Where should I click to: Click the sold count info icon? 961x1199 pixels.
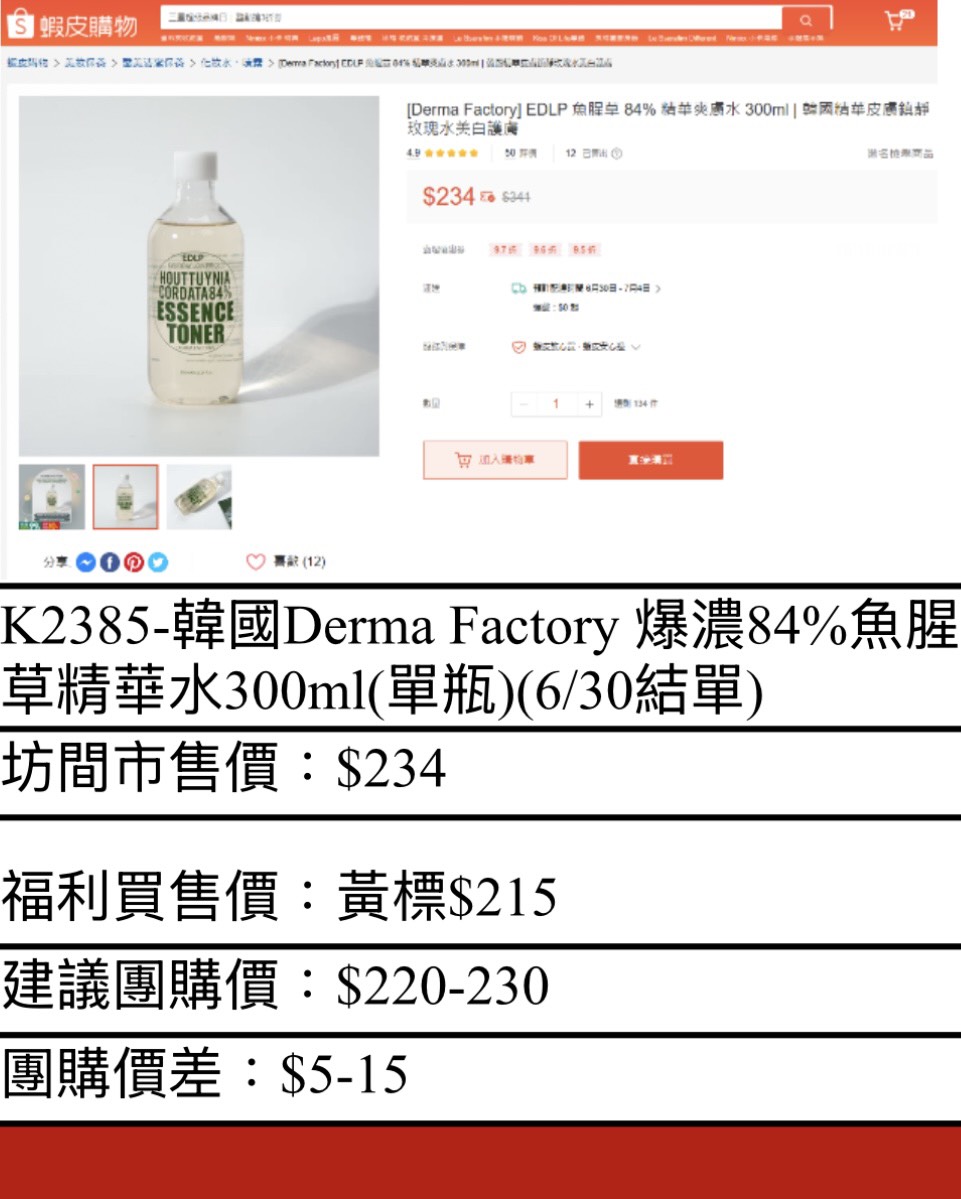pos(617,154)
